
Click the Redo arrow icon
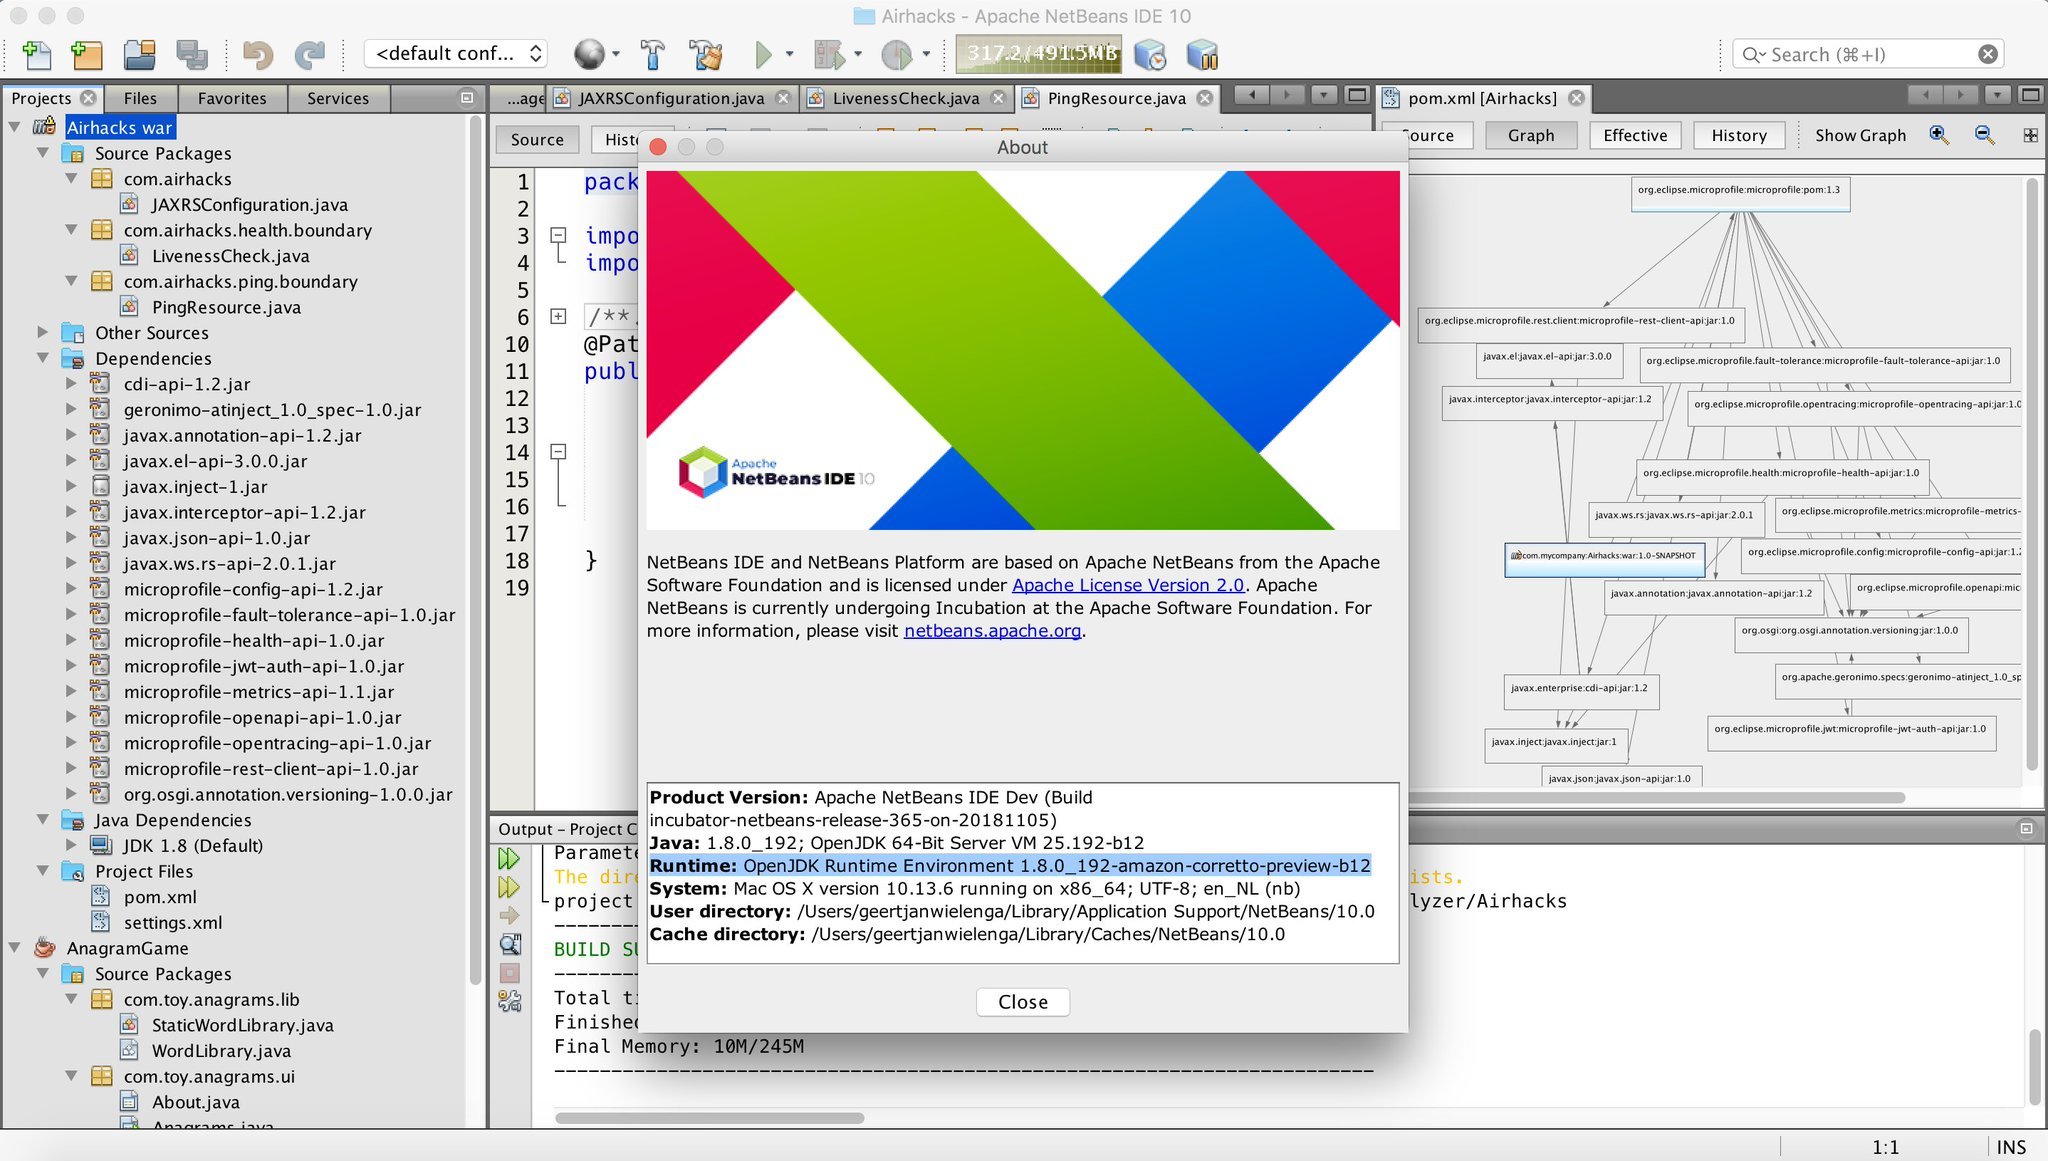point(309,54)
